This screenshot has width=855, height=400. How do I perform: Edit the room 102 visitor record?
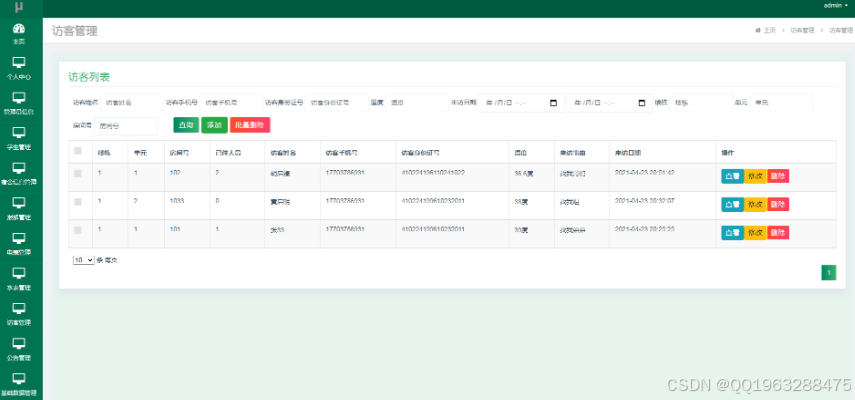755,176
